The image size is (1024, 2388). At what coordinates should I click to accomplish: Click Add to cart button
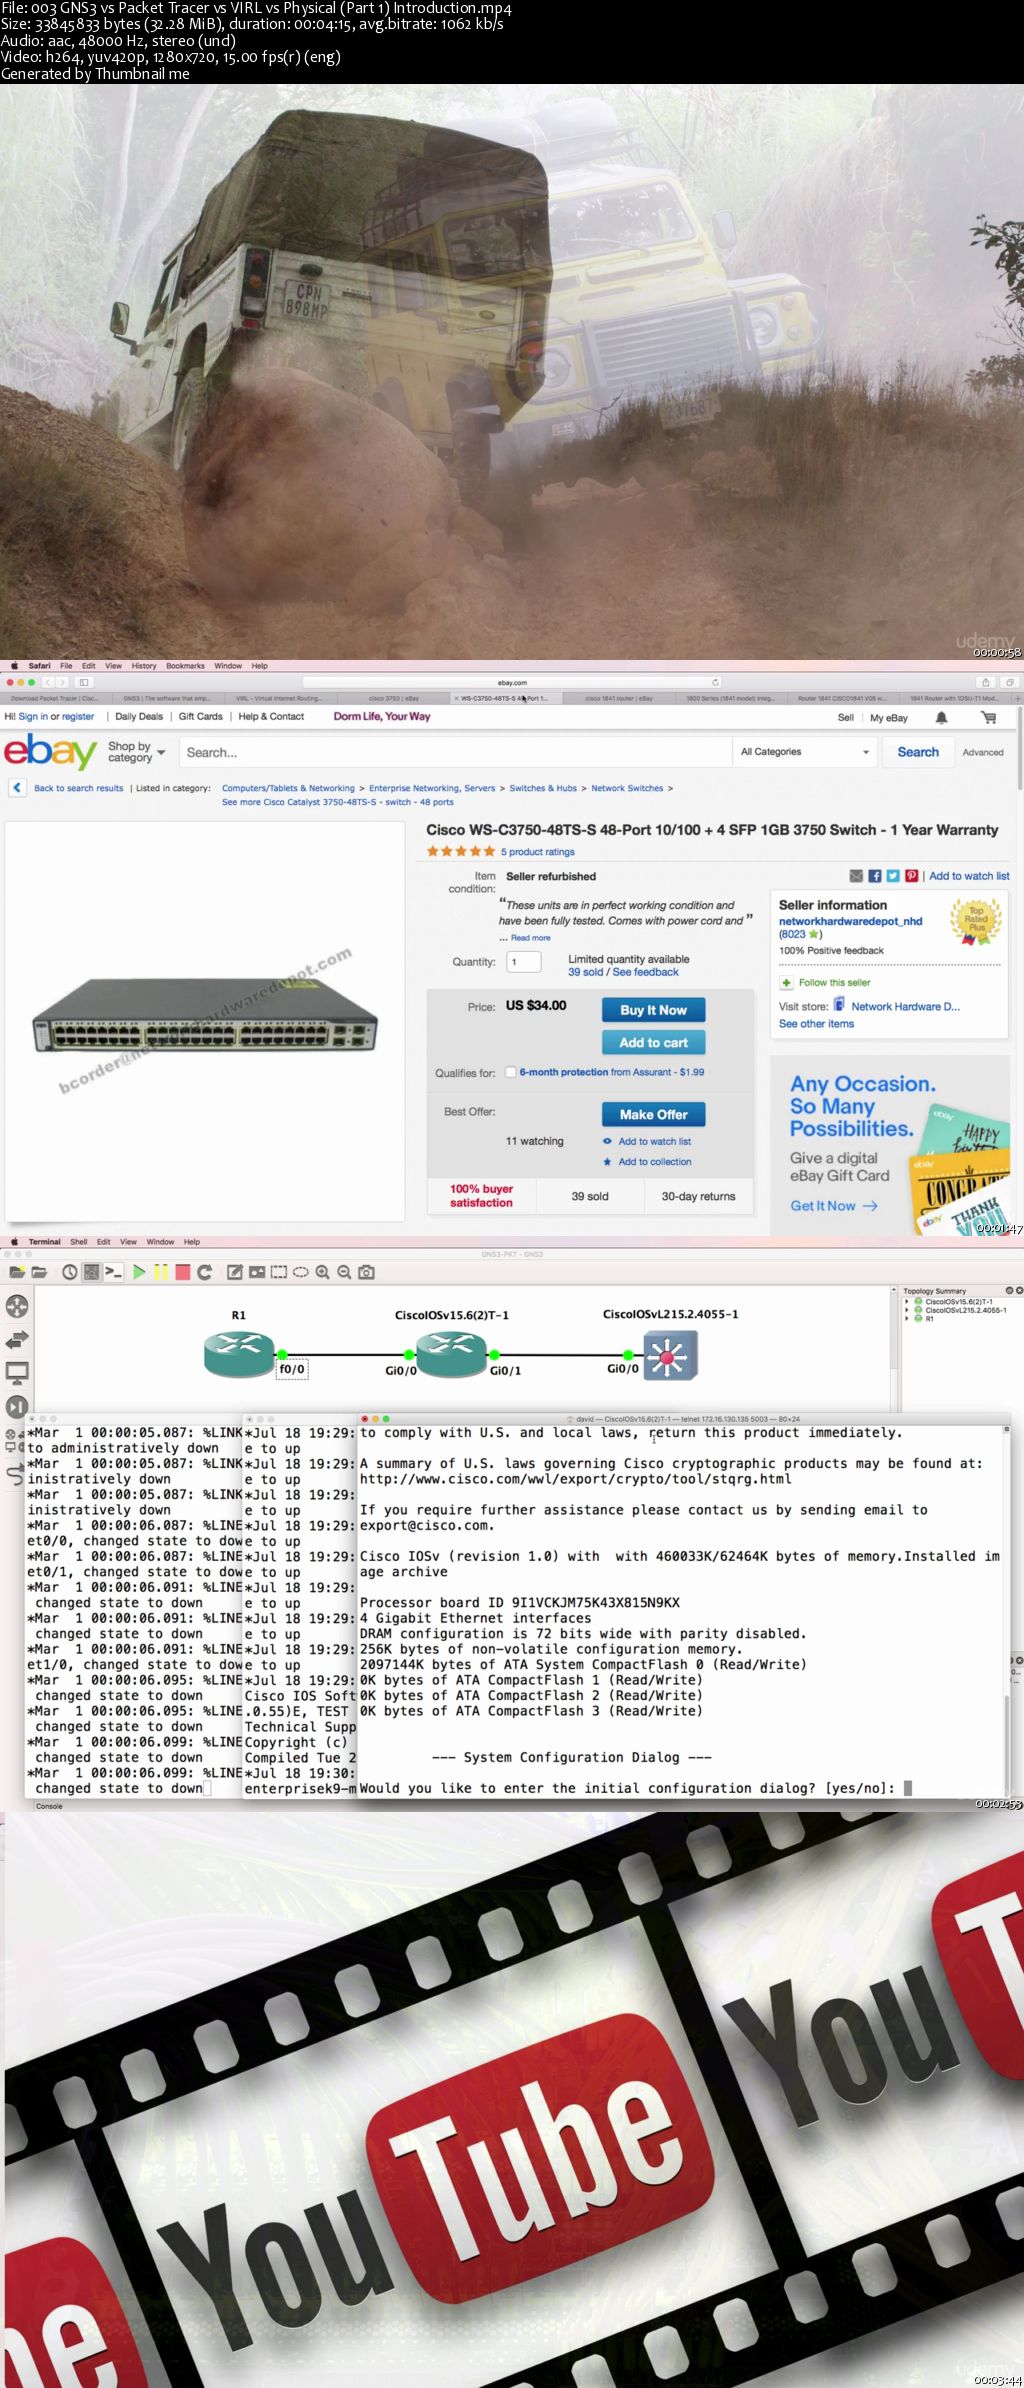653,1042
